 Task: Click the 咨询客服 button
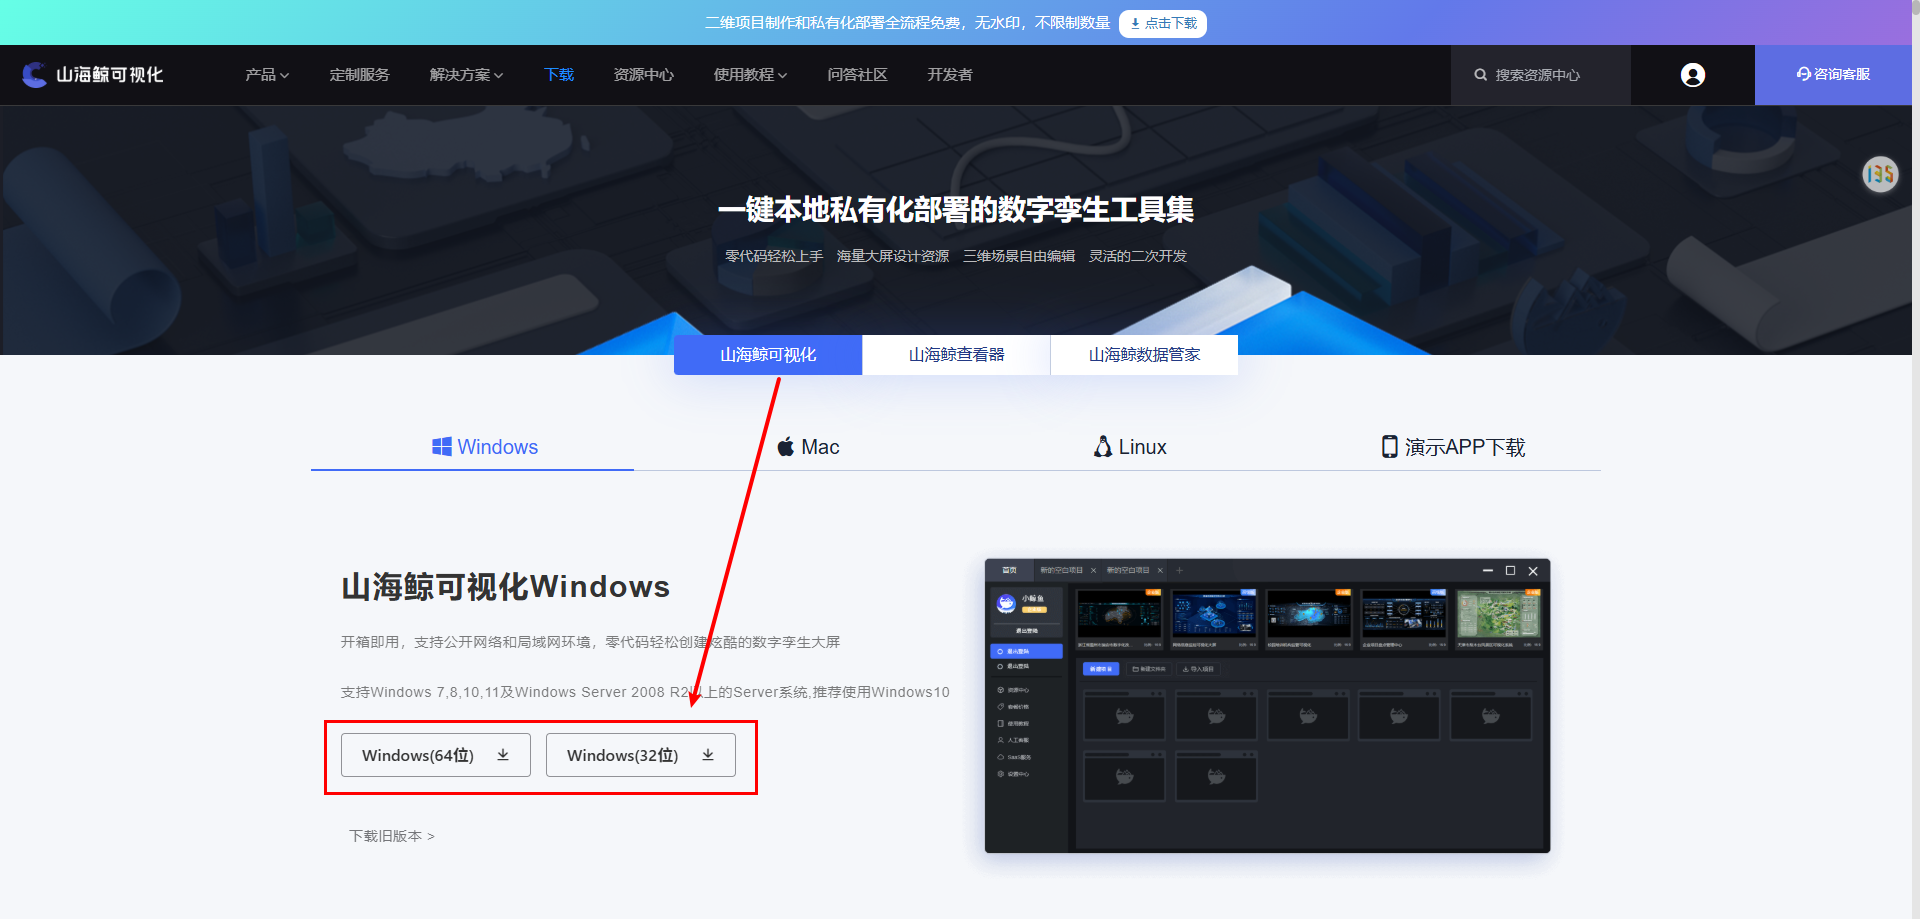(1833, 75)
